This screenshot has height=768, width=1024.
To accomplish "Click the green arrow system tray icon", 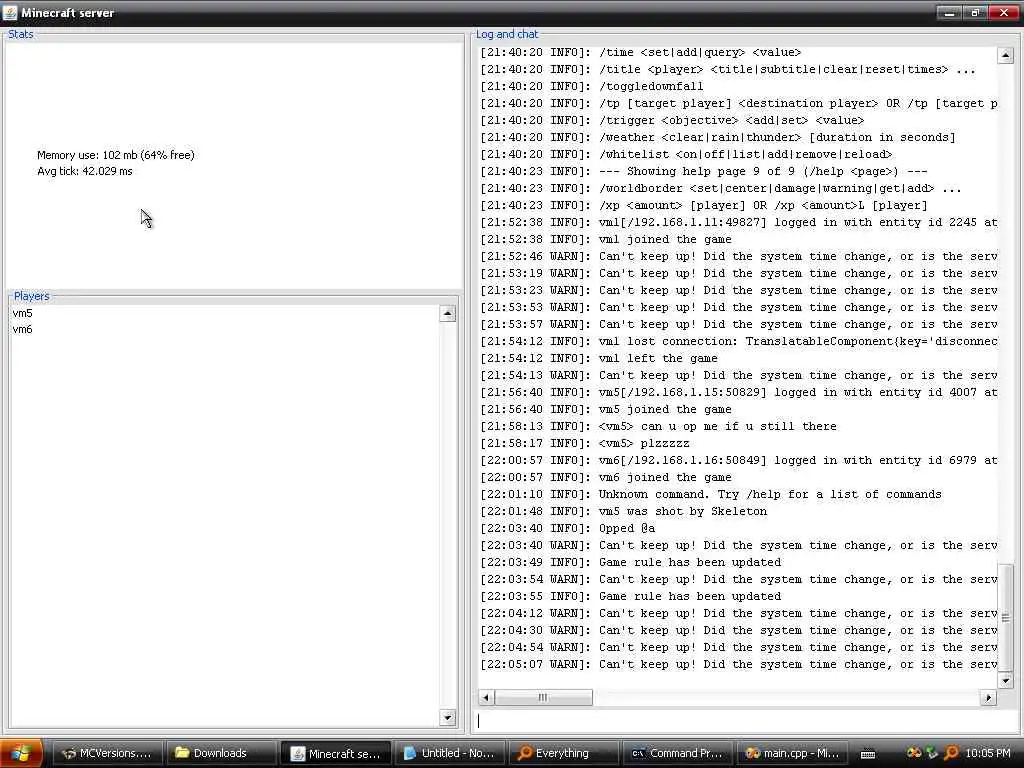I will 933,753.
